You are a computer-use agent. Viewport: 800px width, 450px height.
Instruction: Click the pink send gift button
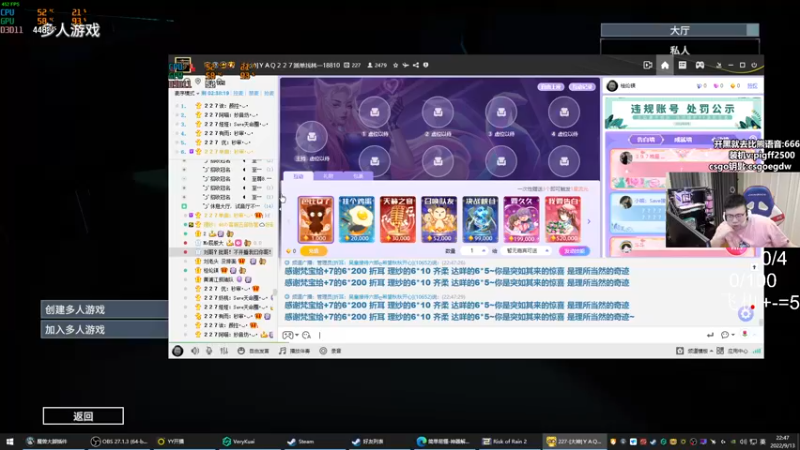574,251
